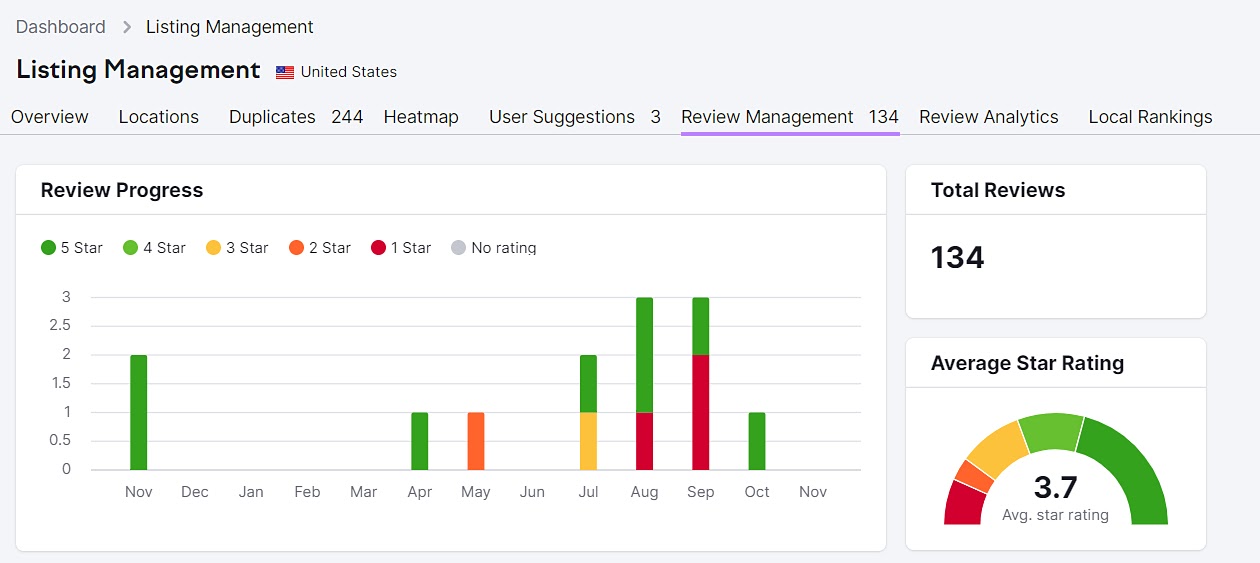
Task: Switch to the Review Analytics tab
Action: 989,117
